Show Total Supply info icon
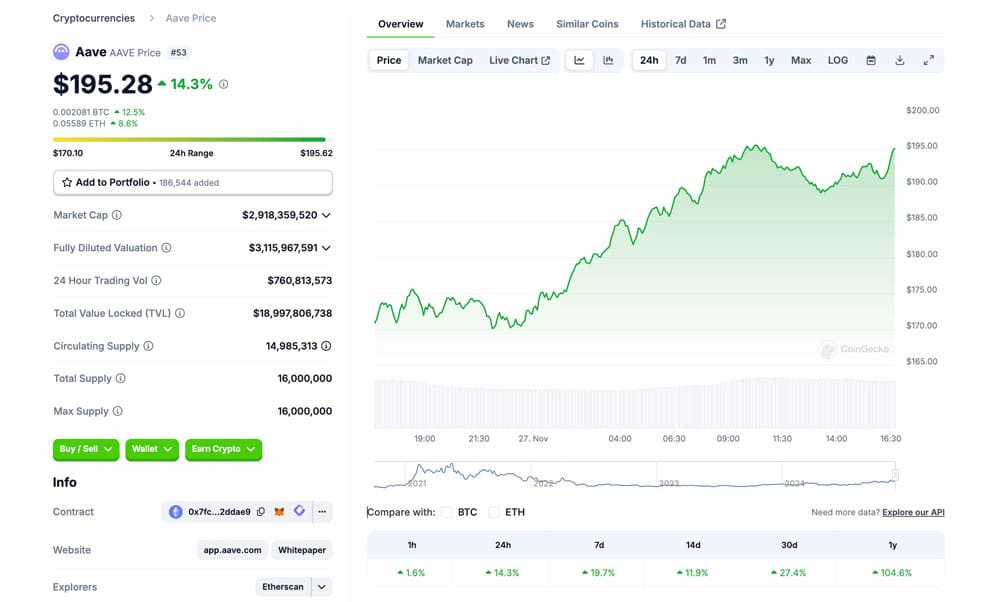 (x=120, y=379)
